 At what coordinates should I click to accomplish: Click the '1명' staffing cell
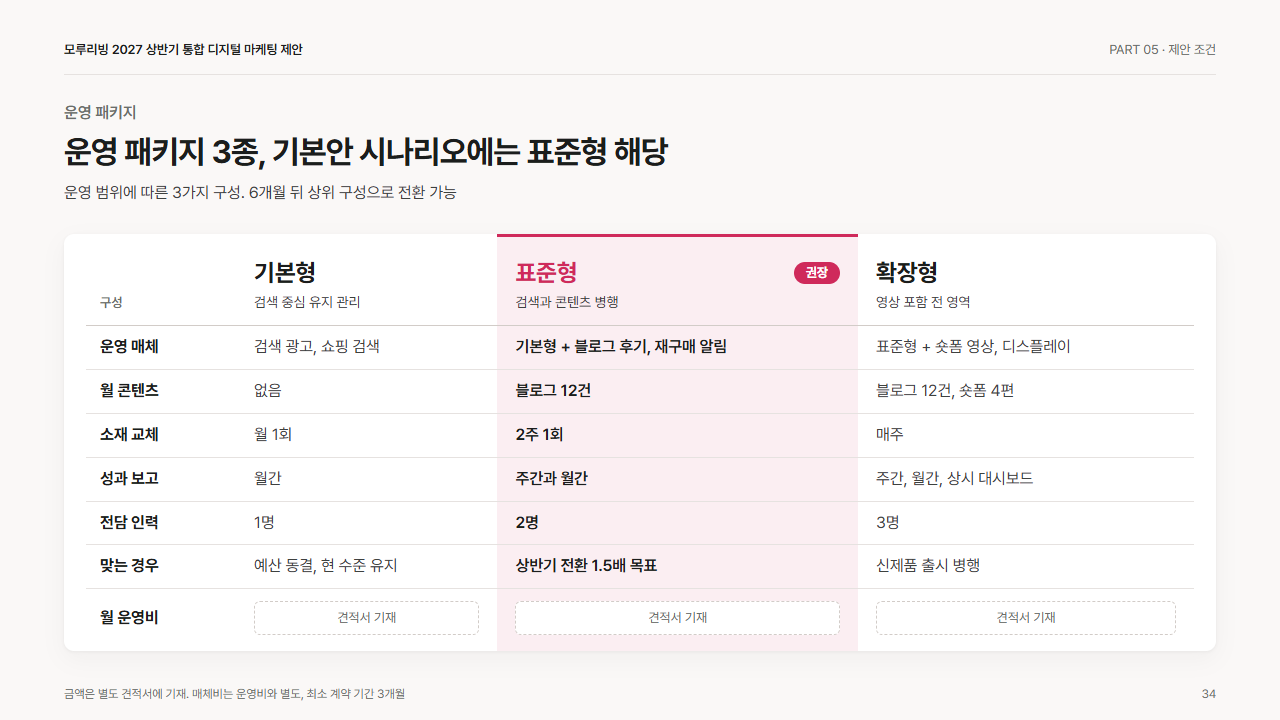coord(264,522)
